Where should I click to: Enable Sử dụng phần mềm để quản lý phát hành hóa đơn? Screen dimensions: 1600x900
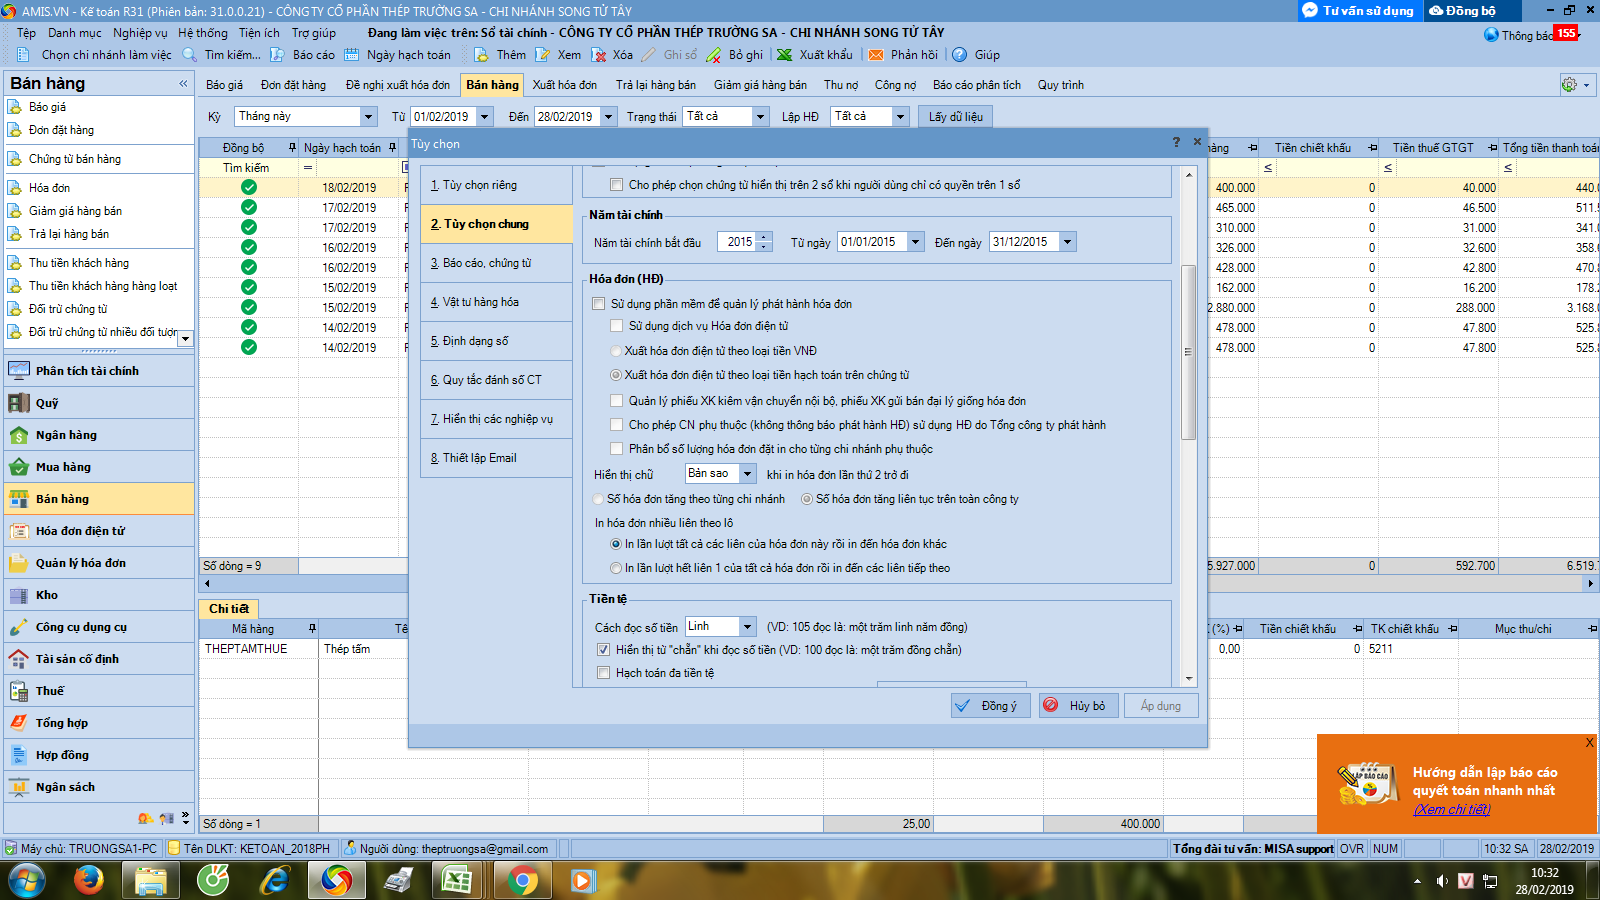click(x=599, y=304)
